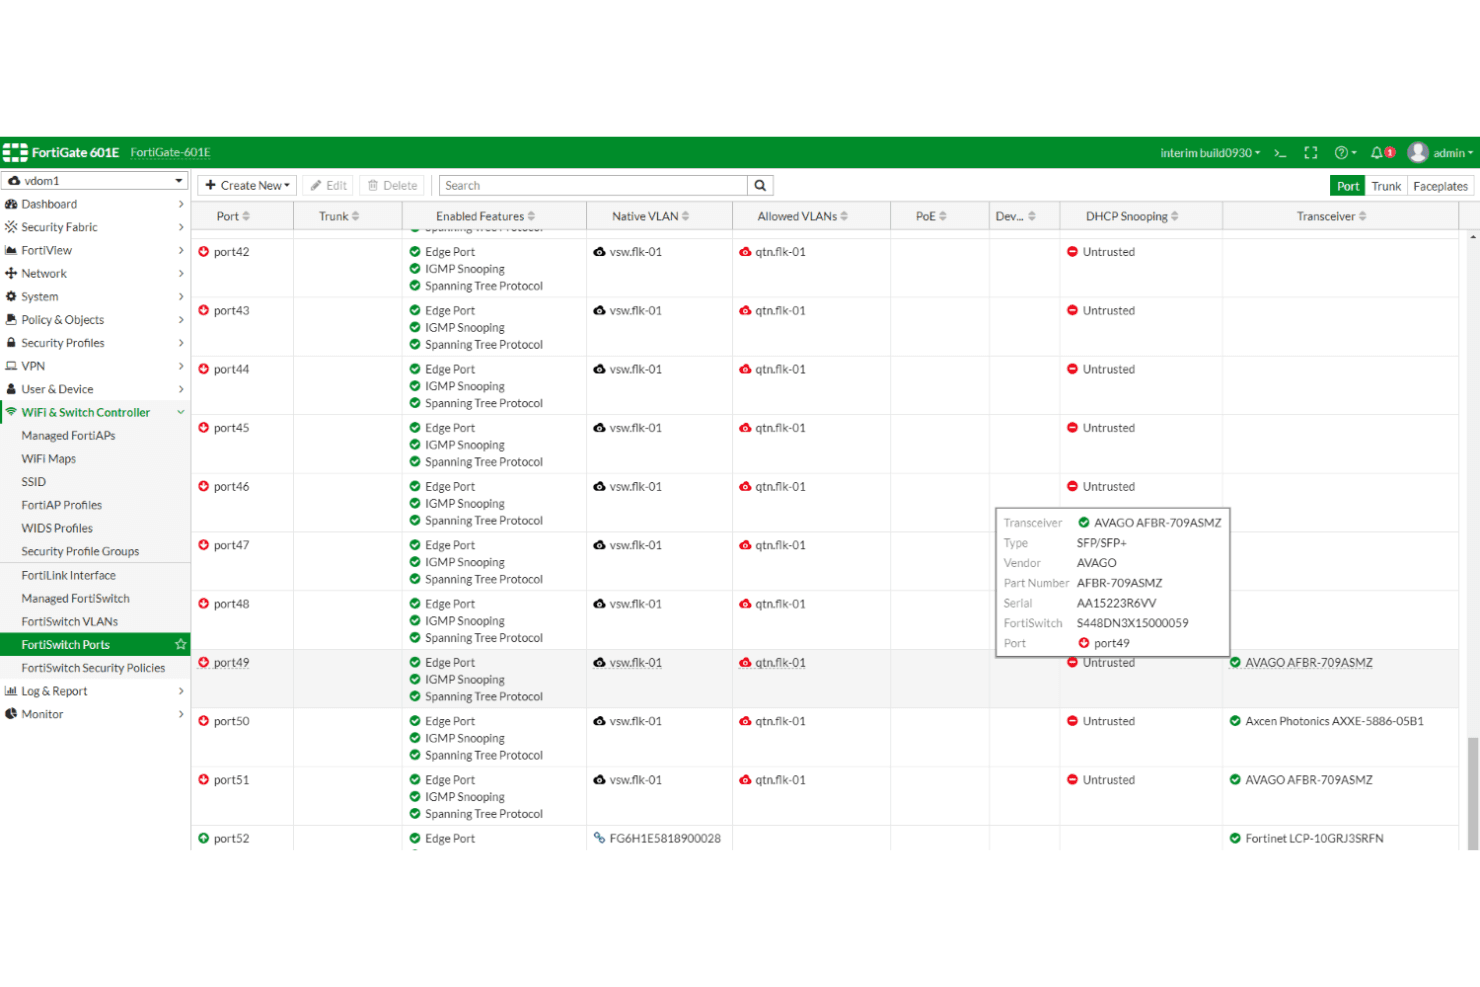Image resolution: width=1480 pixels, height=987 pixels.
Task: Click allowed VLAN icon for port44
Action: click(x=745, y=370)
